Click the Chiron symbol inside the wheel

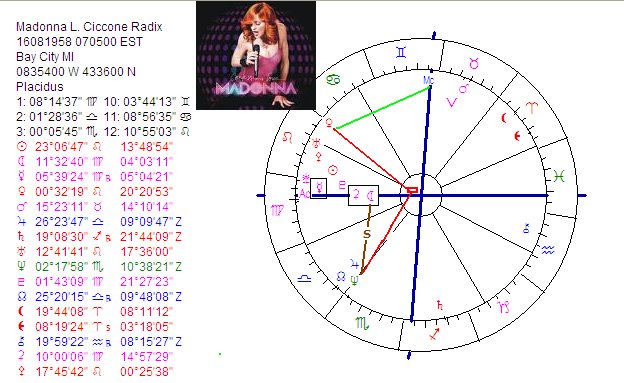pyautogui.click(x=526, y=228)
